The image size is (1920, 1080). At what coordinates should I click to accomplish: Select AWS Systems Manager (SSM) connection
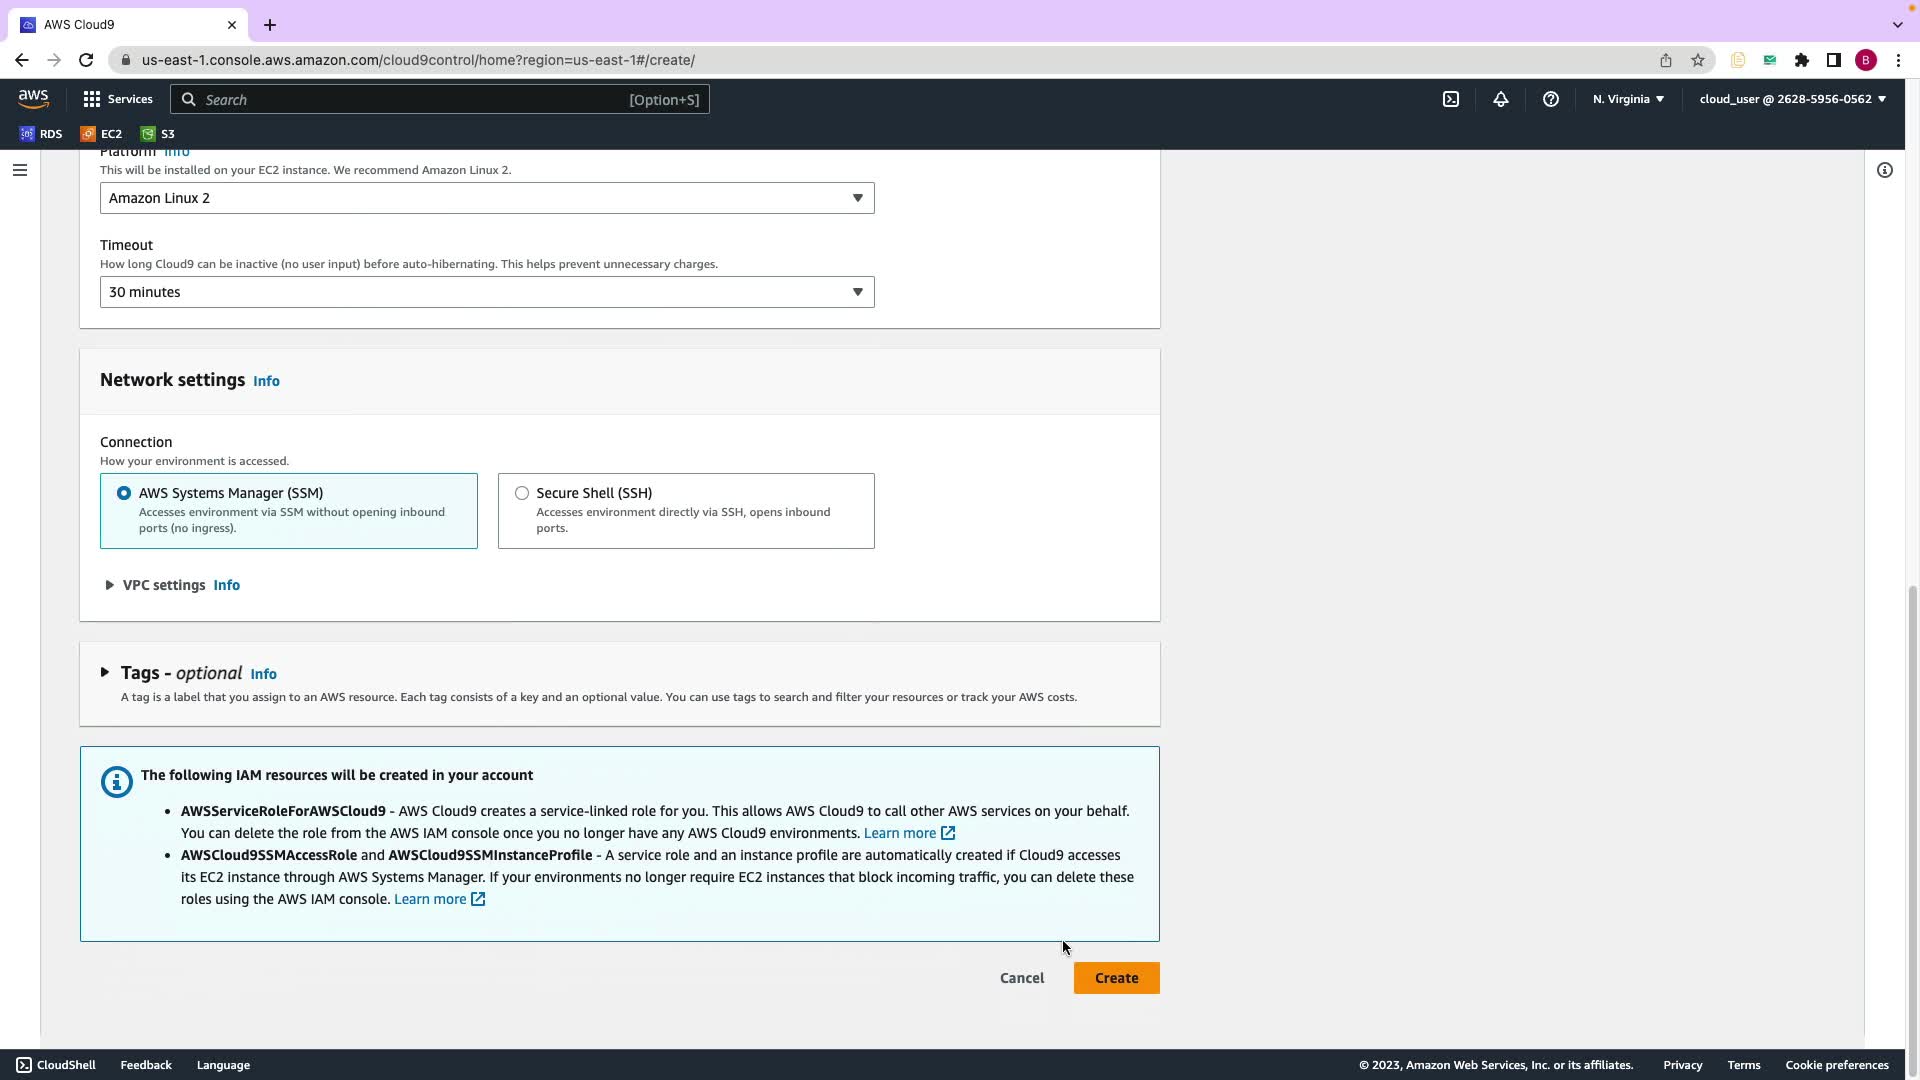pyautogui.click(x=124, y=493)
